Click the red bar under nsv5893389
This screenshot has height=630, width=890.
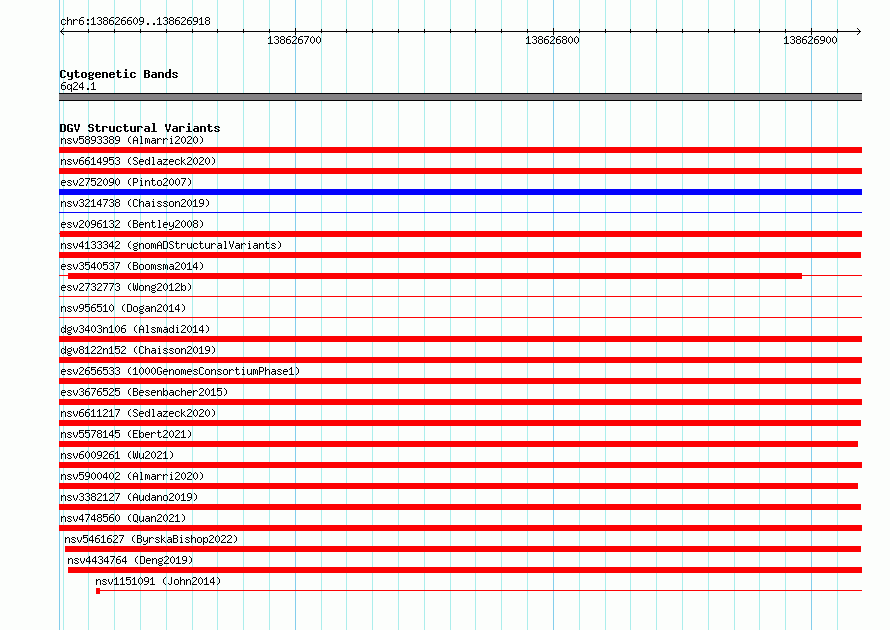point(460,150)
